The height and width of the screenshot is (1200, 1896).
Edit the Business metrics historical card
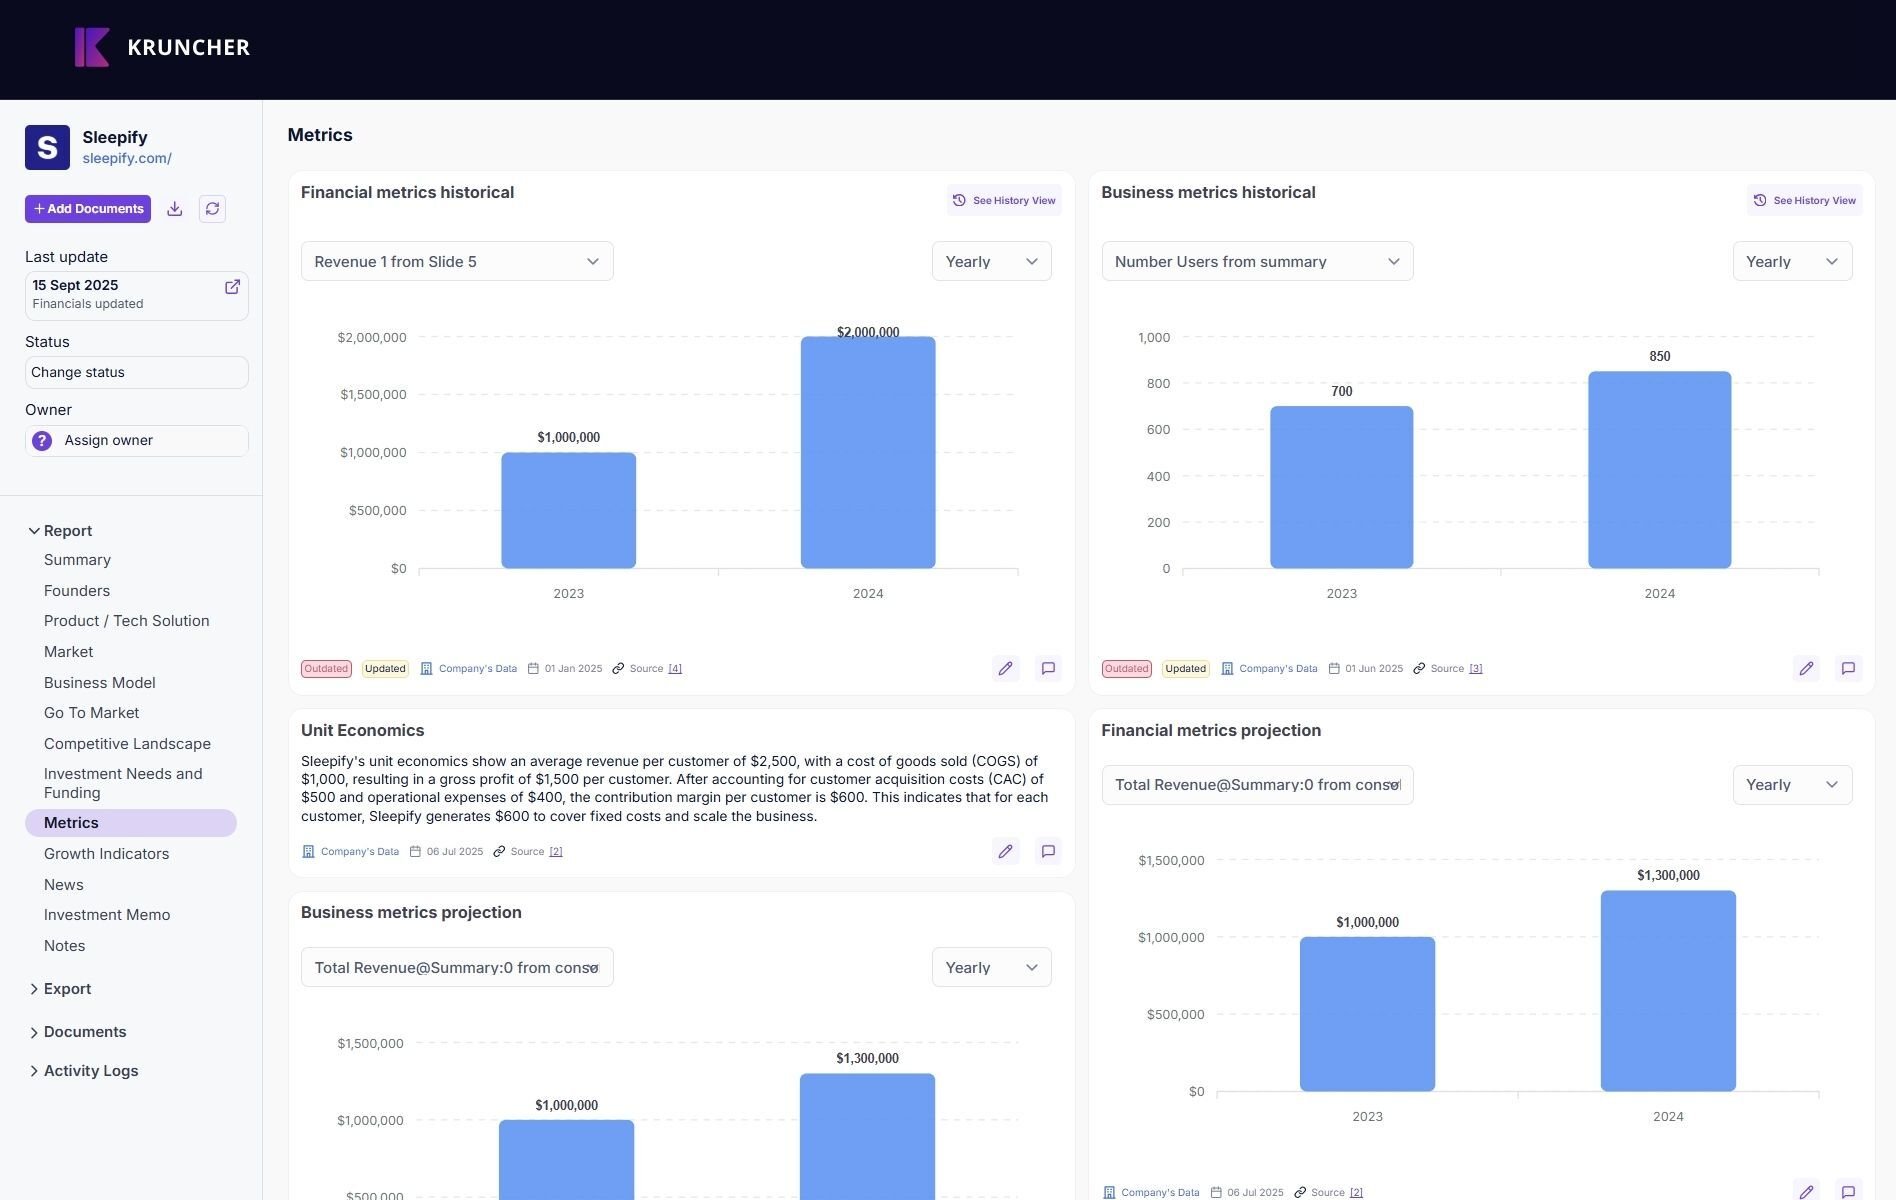point(1805,669)
